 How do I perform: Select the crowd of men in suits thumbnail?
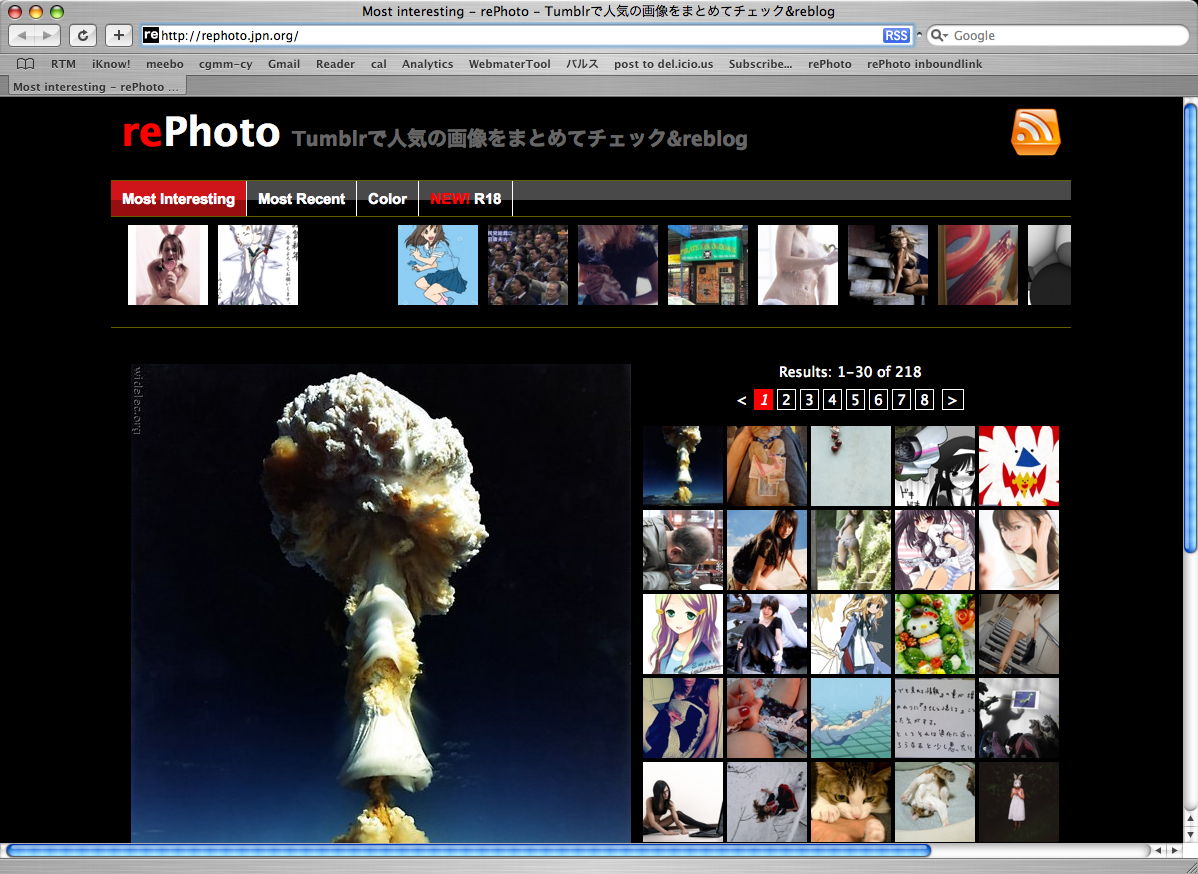tap(528, 265)
